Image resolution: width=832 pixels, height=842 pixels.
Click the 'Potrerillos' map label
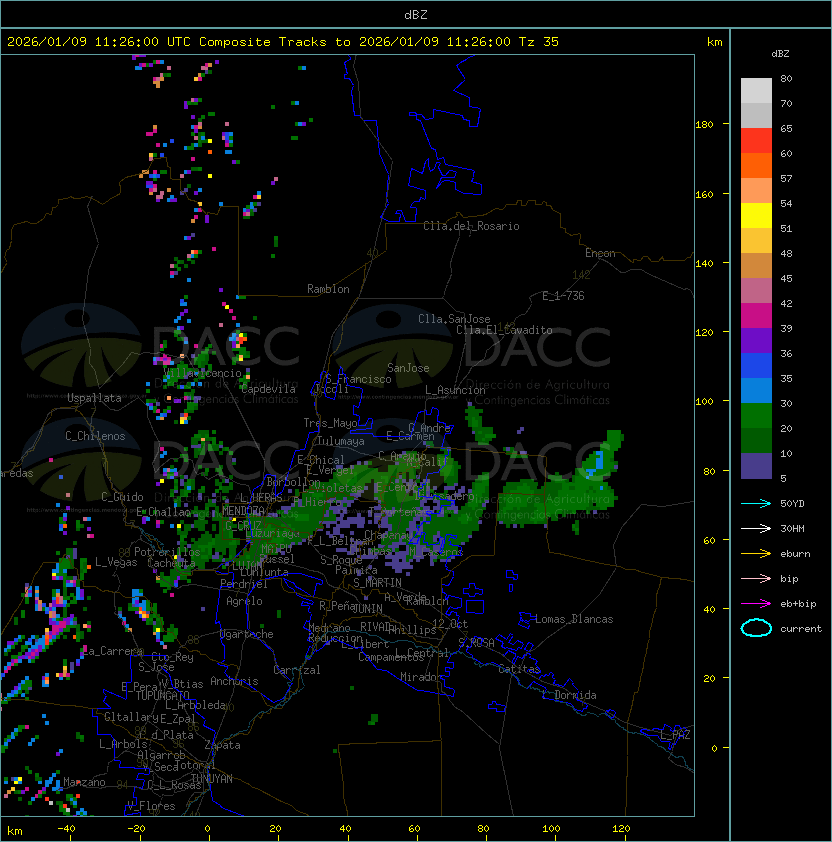point(167,552)
